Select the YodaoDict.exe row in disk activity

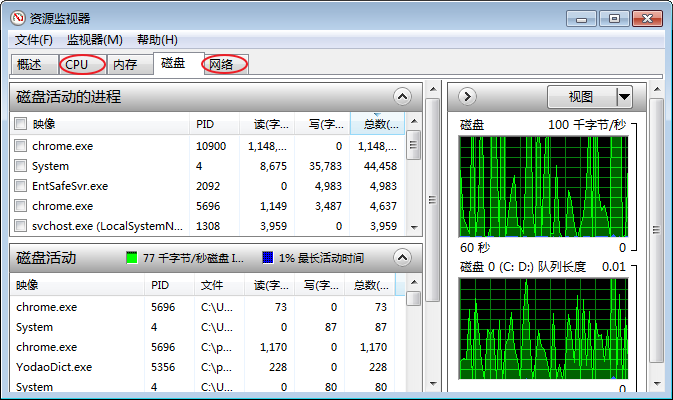click(x=54, y=367)
